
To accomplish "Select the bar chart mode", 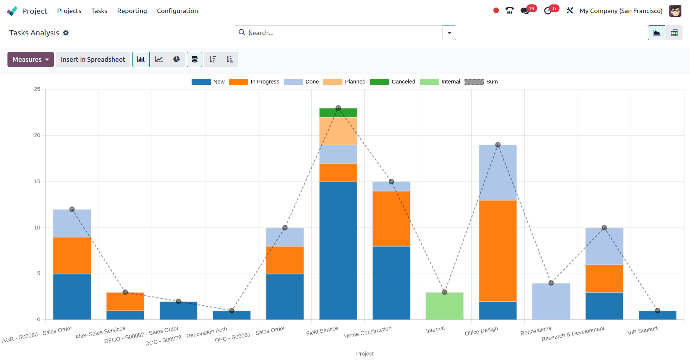I will [141, 59].
